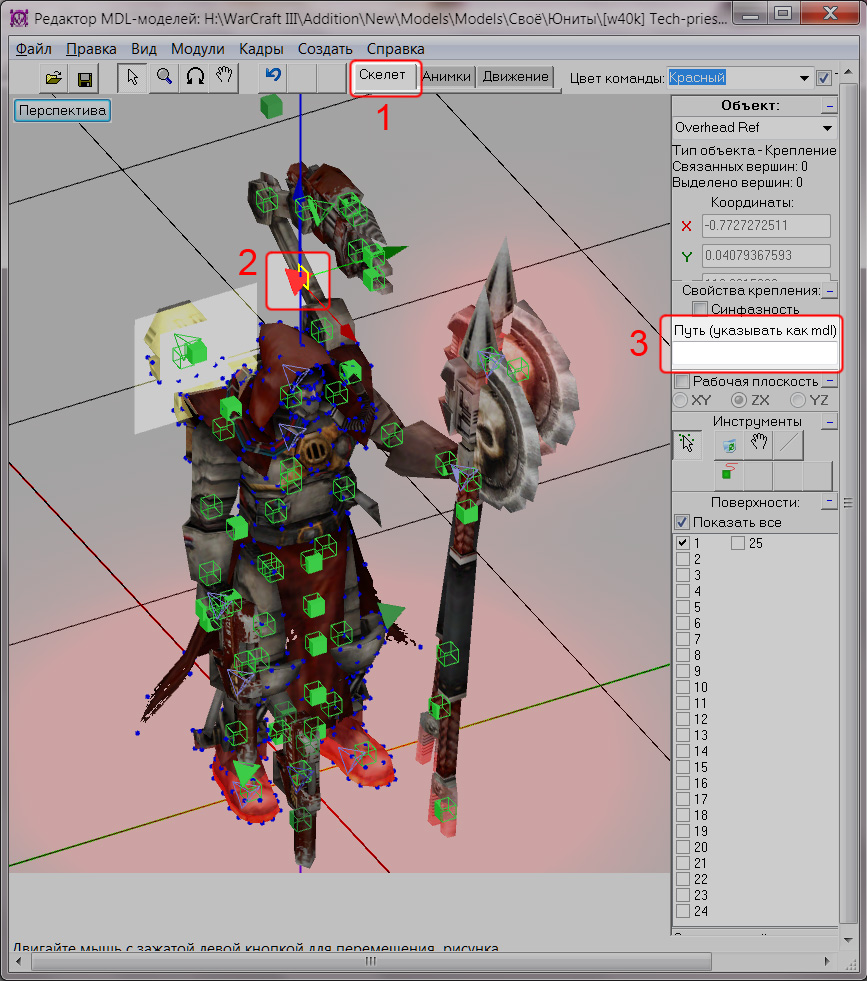Click the Перспектива view button
The width and height of the screenshot is (867, 981).
(x=62, y=111)
